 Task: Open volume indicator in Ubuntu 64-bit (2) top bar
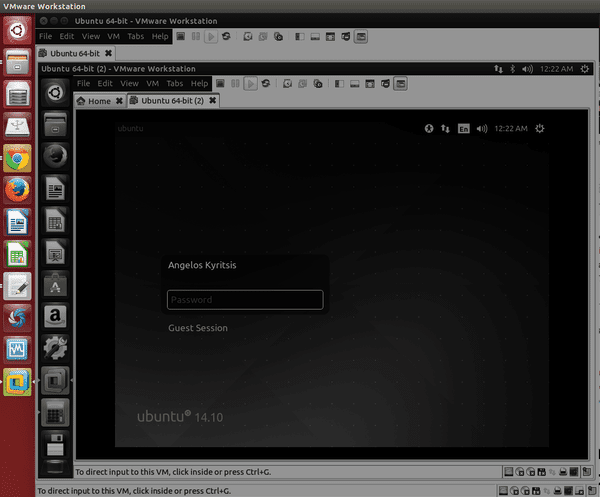527,69
